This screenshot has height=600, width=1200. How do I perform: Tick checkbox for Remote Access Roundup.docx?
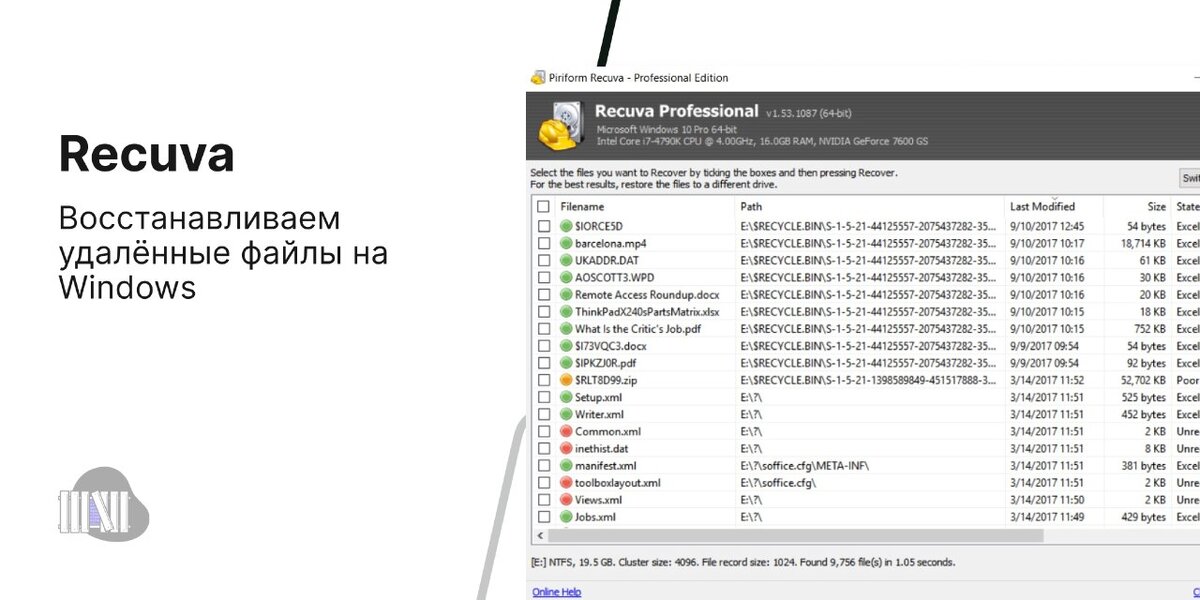[x=543, y=295]
